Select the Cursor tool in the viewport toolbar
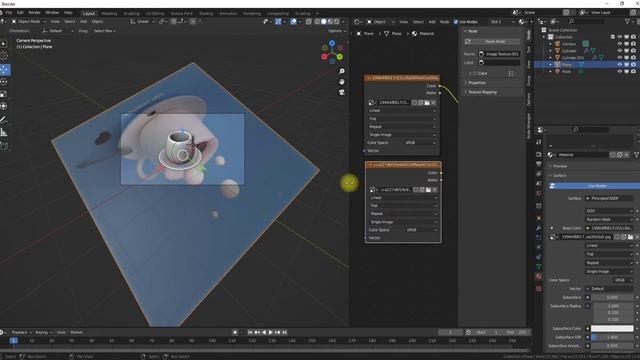Viewport: 640px width, 360px height. 4,56
